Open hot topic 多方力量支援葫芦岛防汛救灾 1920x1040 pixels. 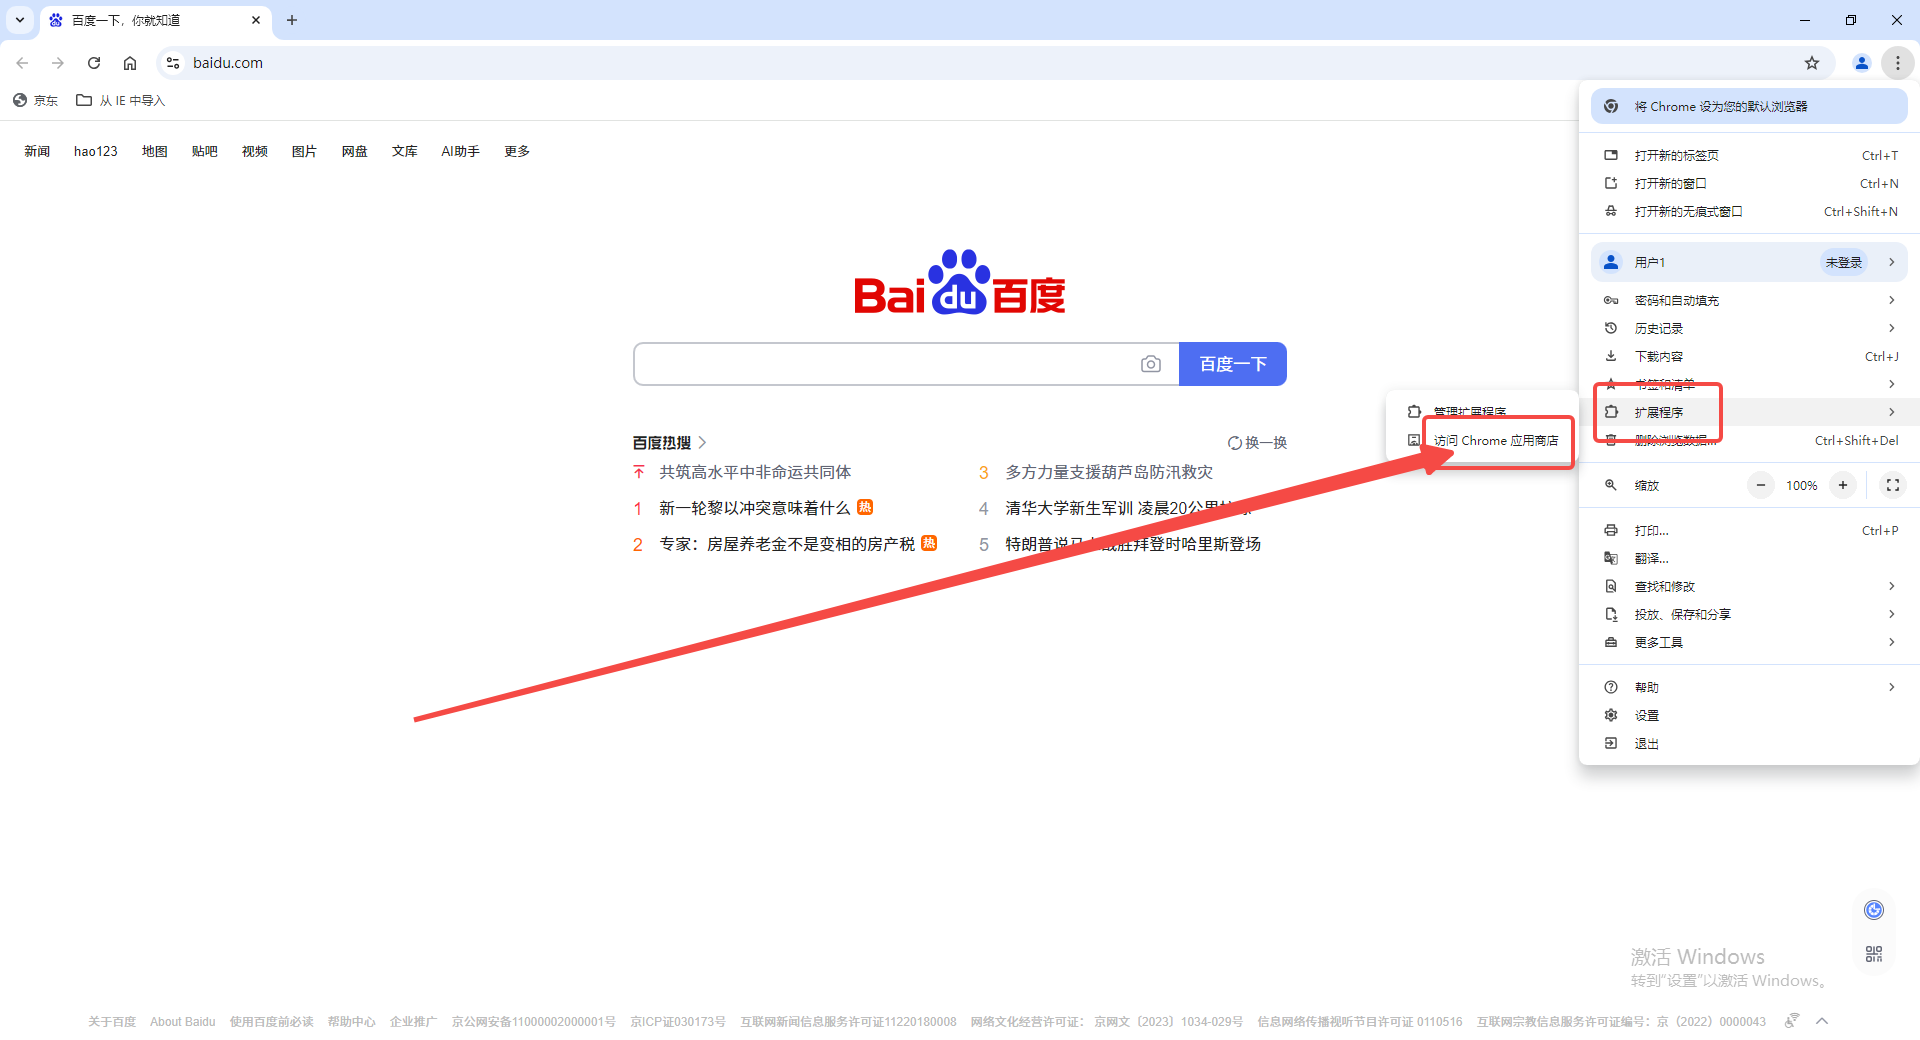[1109, 472]
